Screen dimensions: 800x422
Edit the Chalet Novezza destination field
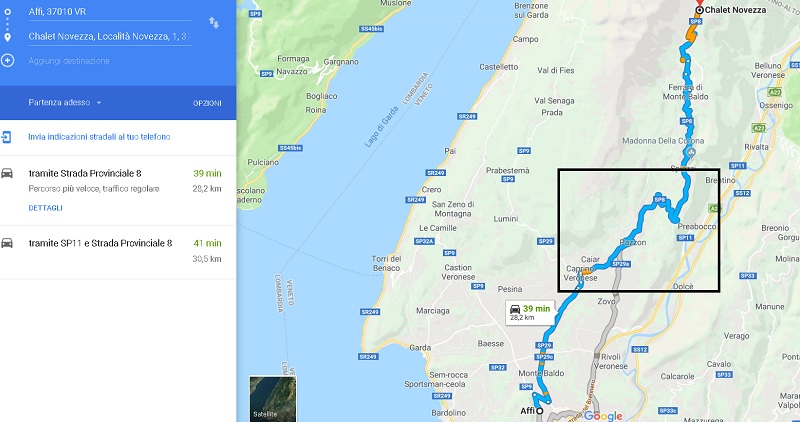(110, 36)
